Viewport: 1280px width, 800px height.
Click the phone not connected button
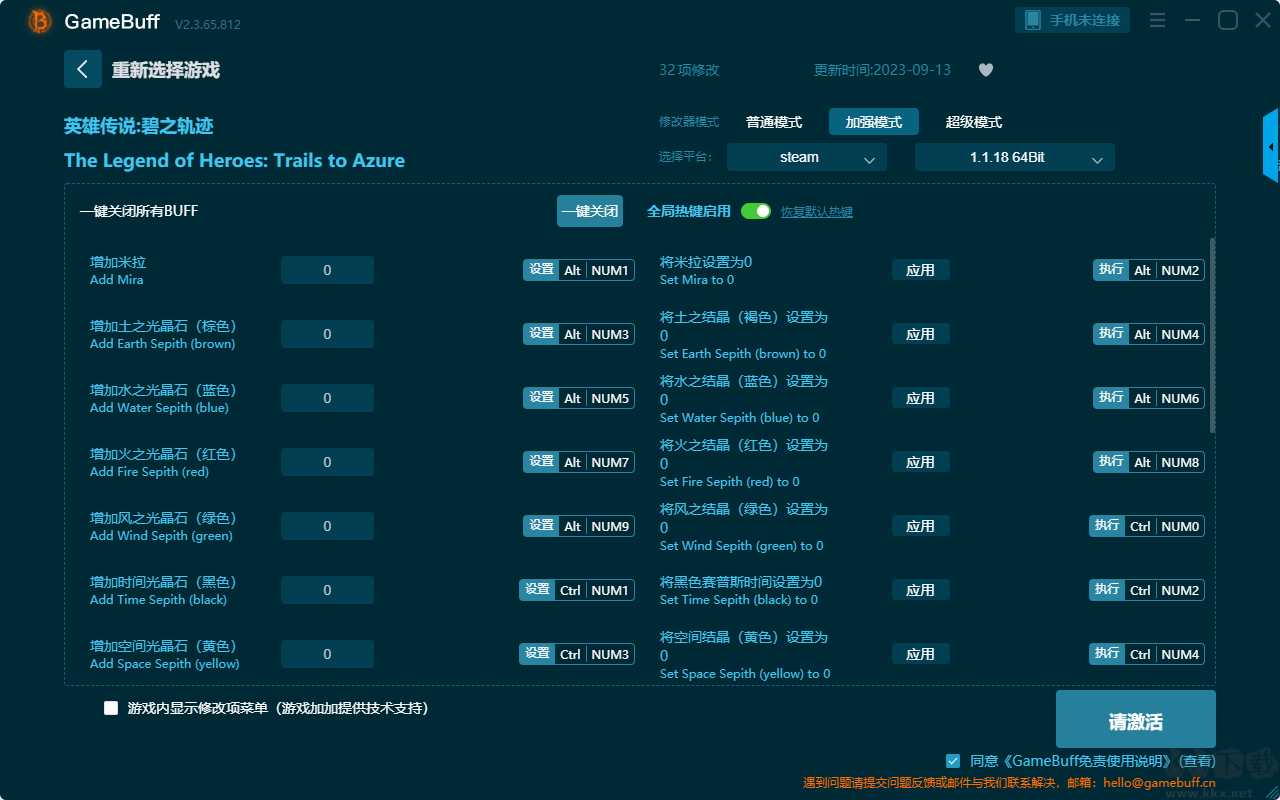click(1073, 20)
